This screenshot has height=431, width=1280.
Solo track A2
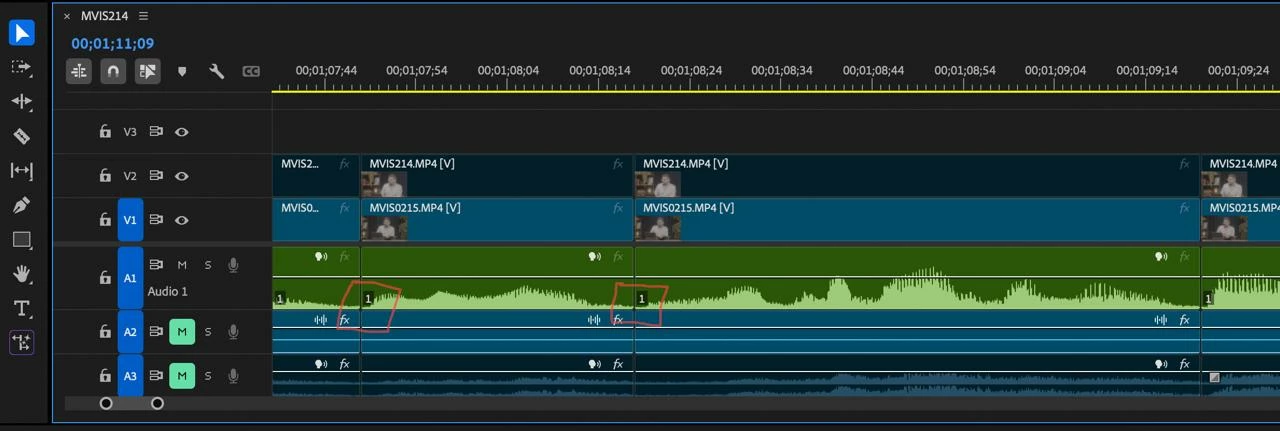click(x=208, y=331)
